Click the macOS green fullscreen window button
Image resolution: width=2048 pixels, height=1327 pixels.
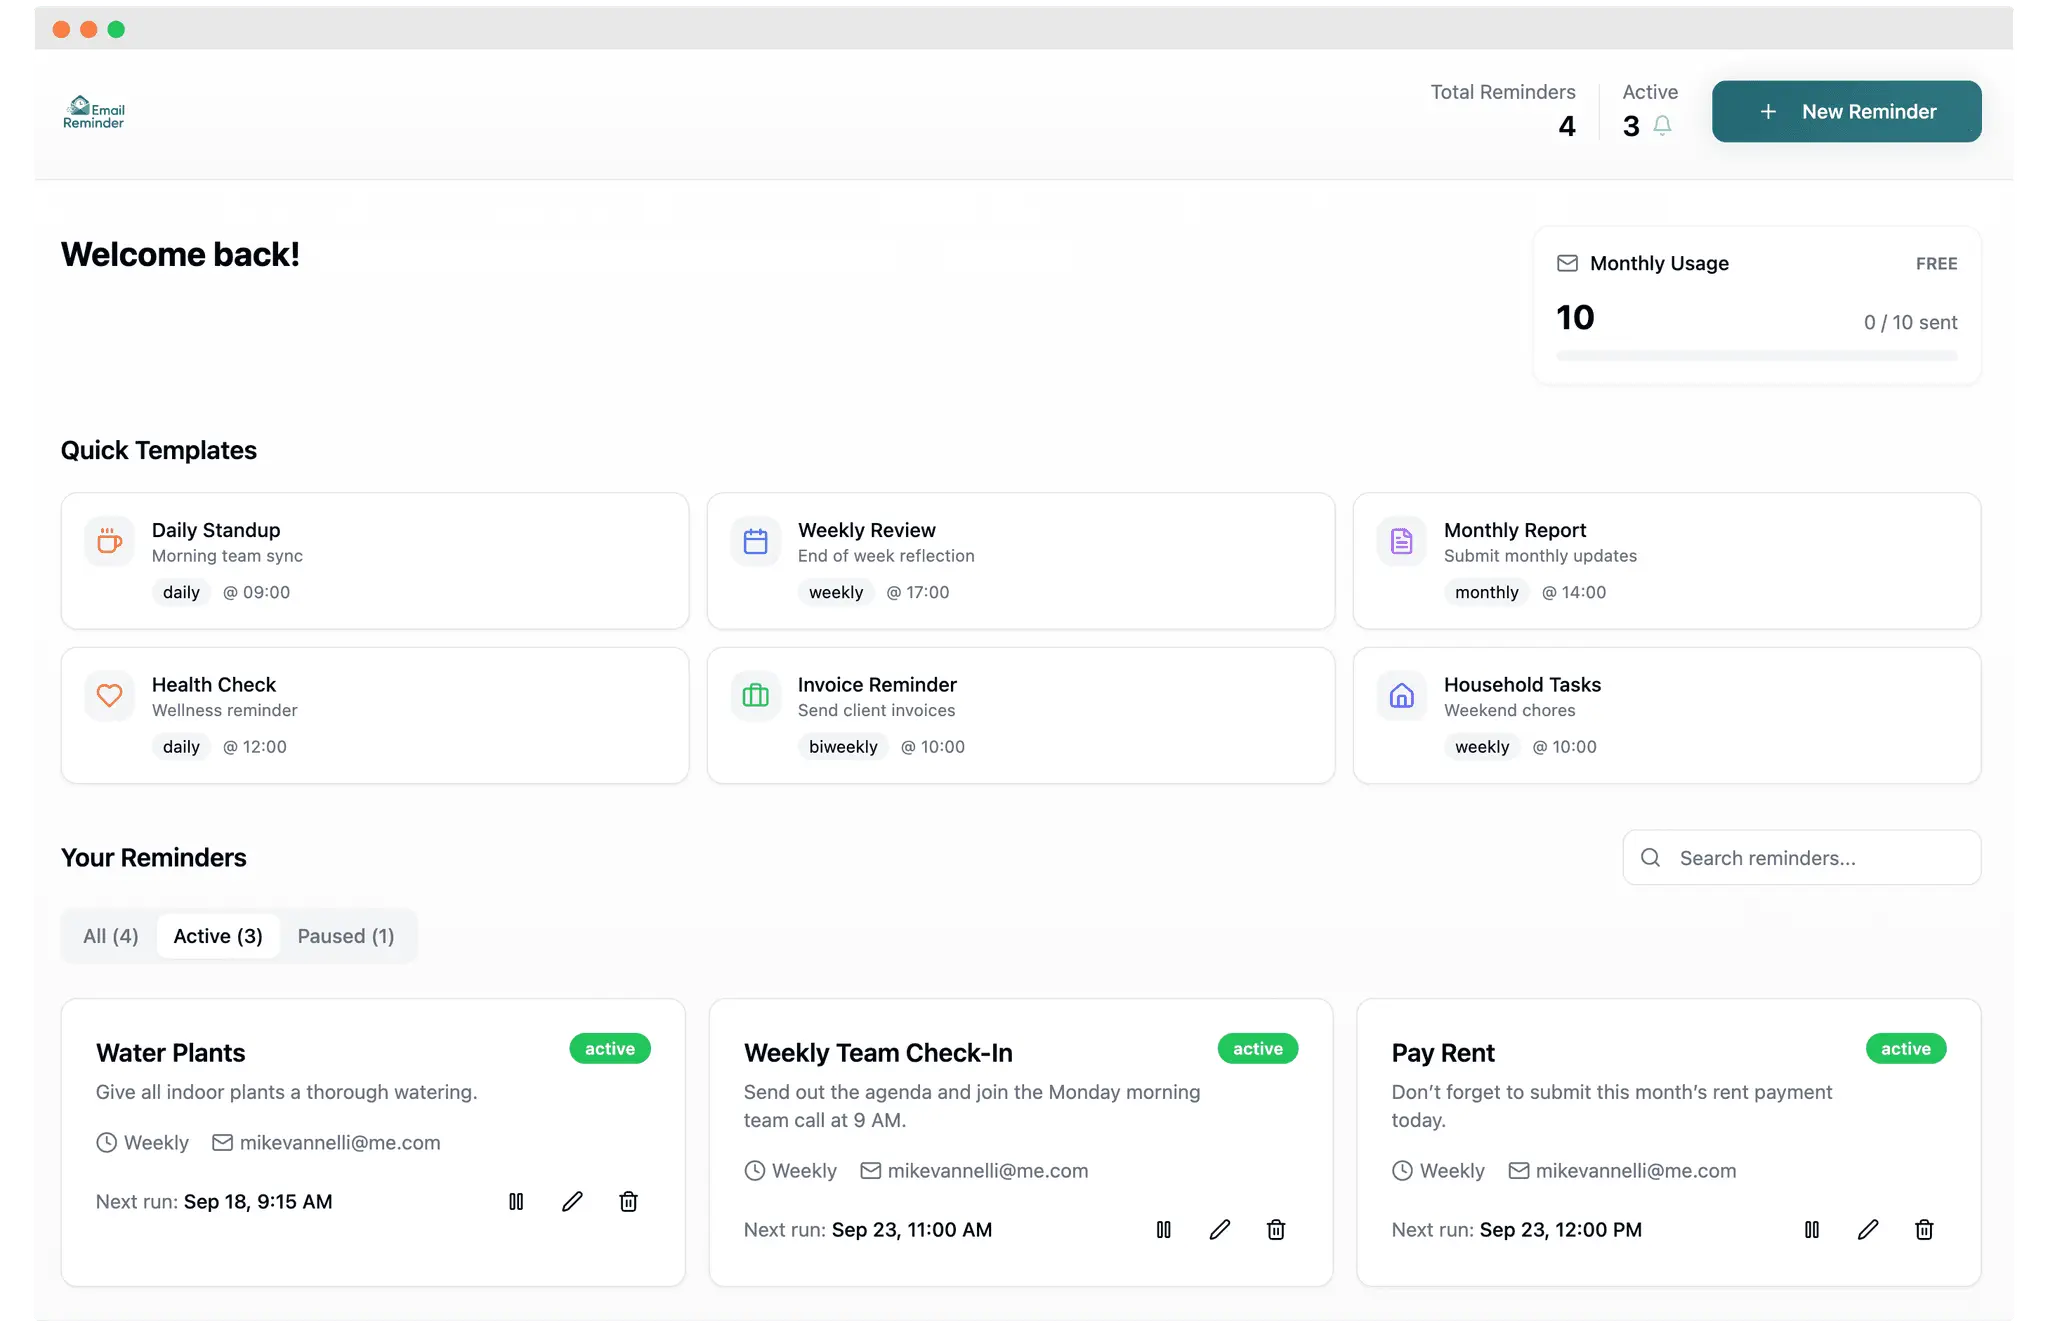coord(116,29)
